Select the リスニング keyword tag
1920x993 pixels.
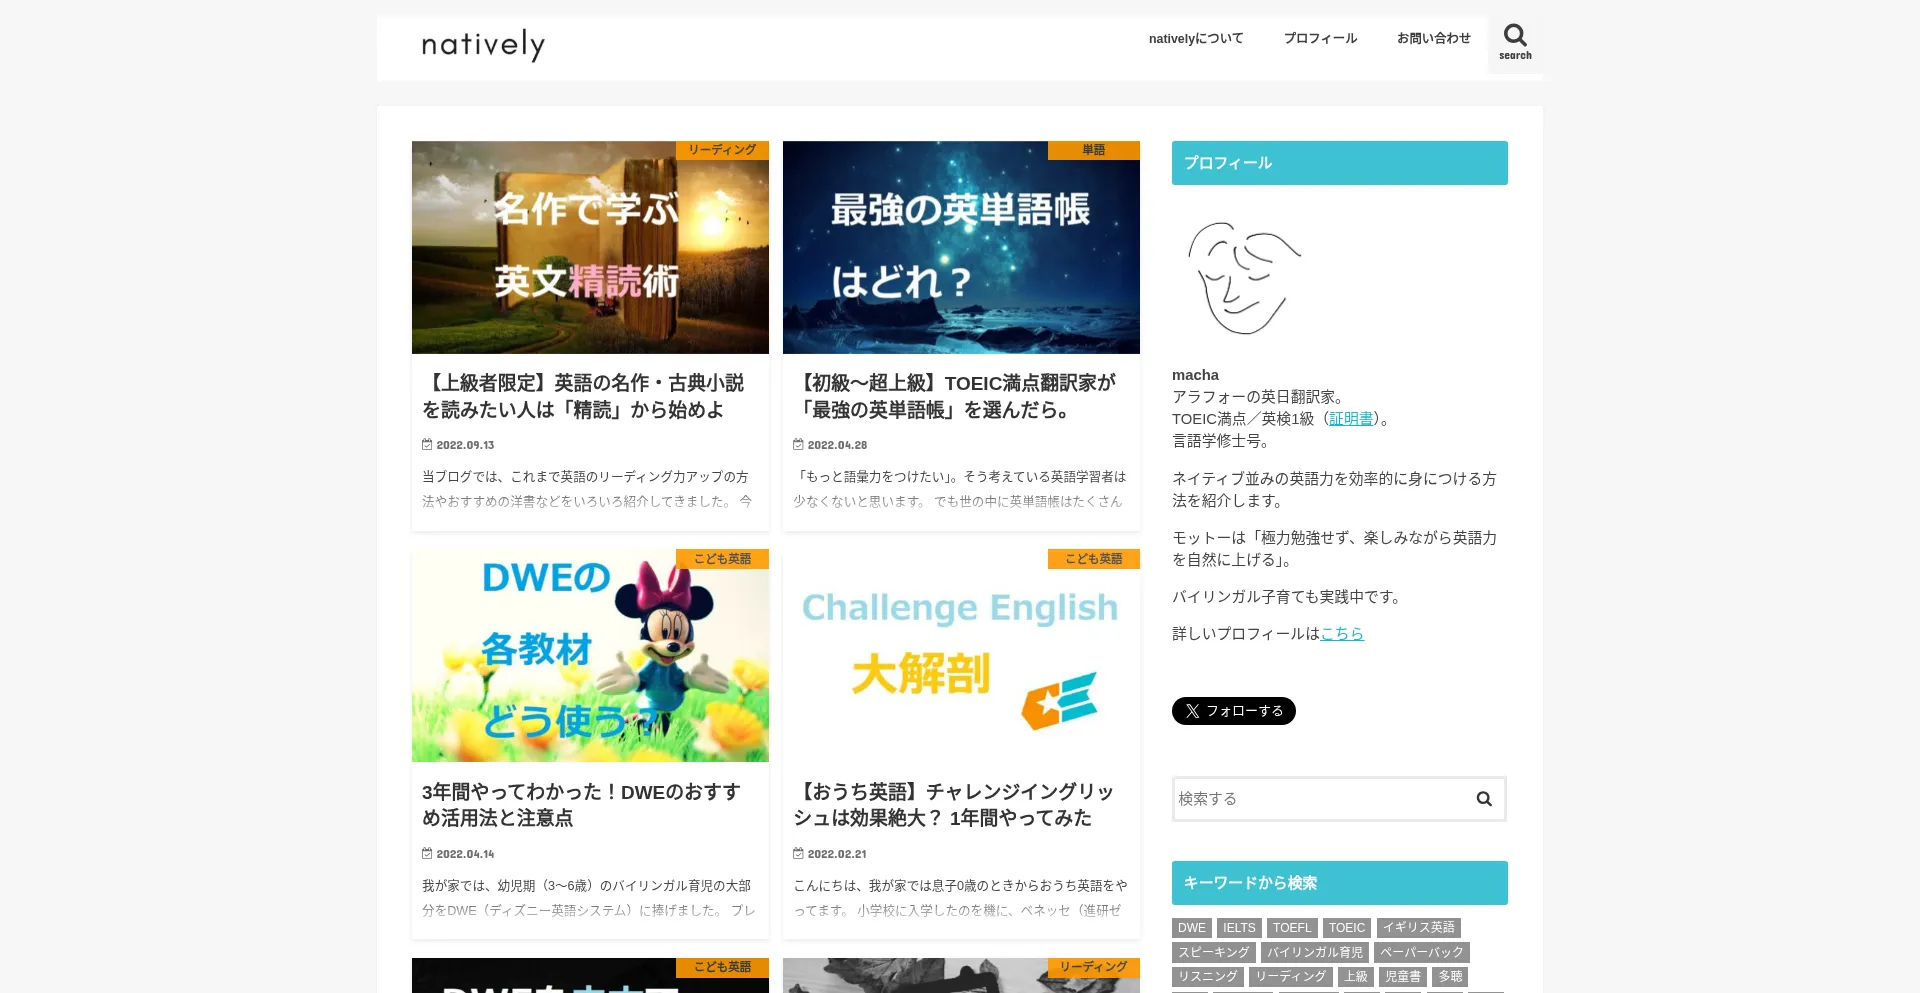tap(1208, 977)
